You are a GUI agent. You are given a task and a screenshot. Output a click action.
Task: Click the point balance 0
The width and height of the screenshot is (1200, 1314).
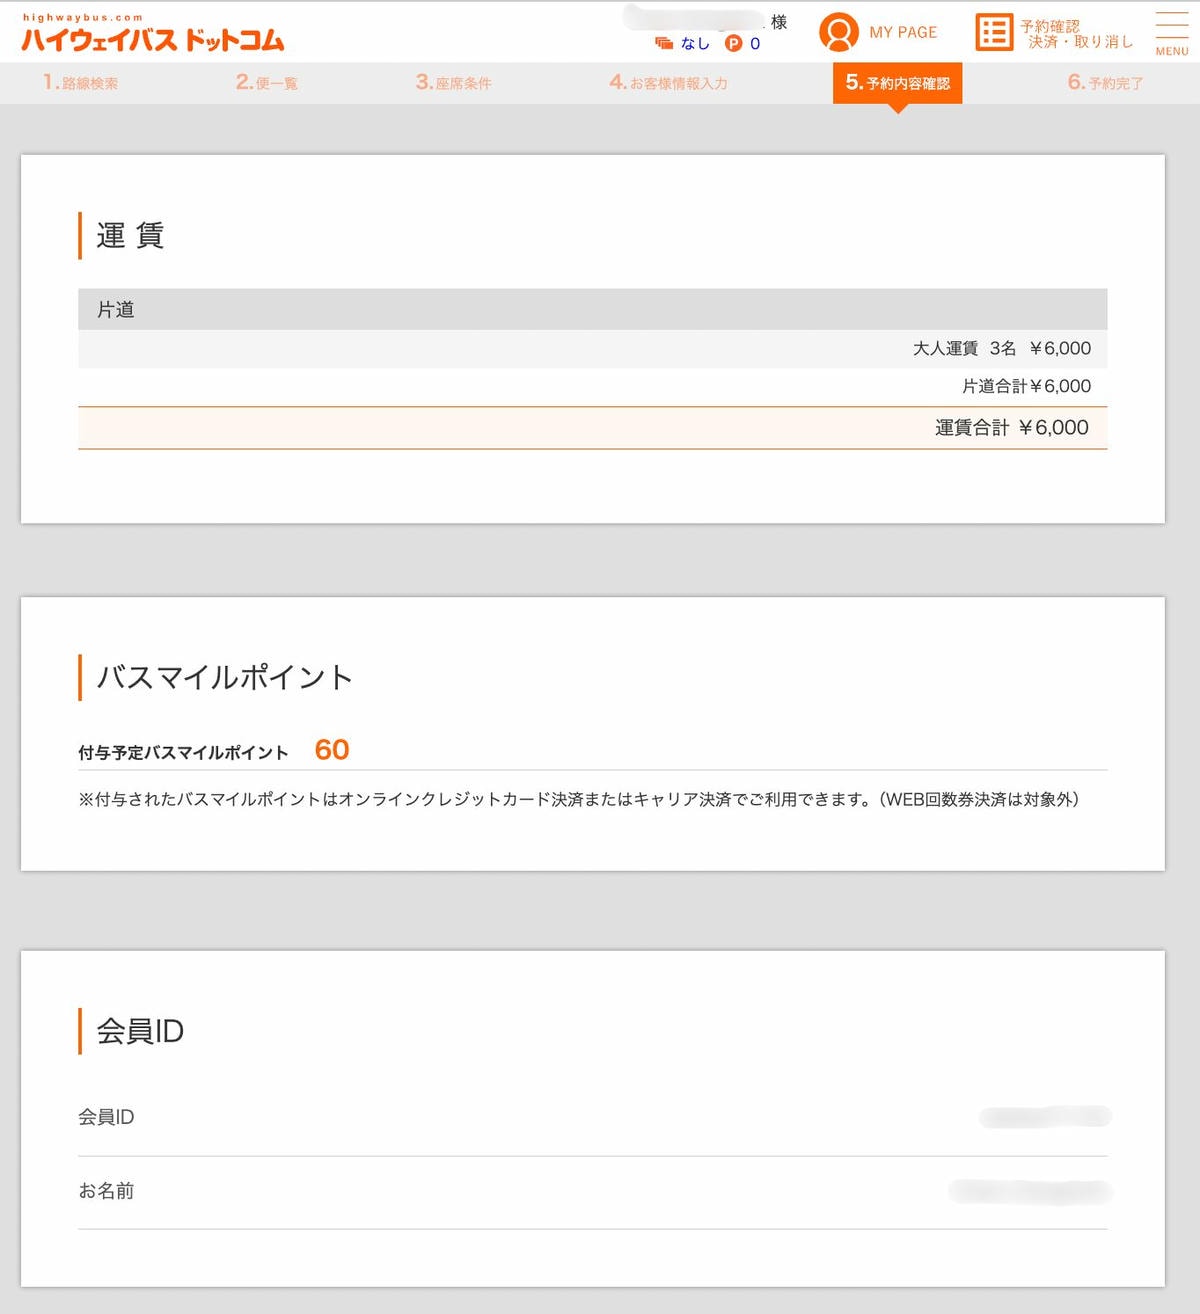click(755, 43)
